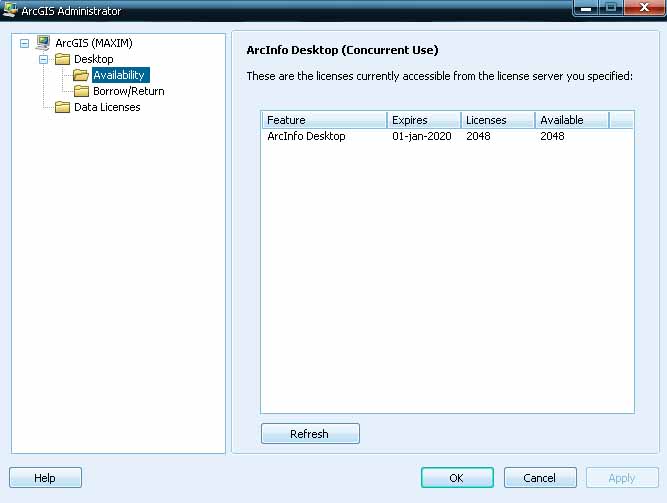Sort by the Expires column header
Image resolution: width=667 pixels, height=503 pixels.
coord(424,120)
